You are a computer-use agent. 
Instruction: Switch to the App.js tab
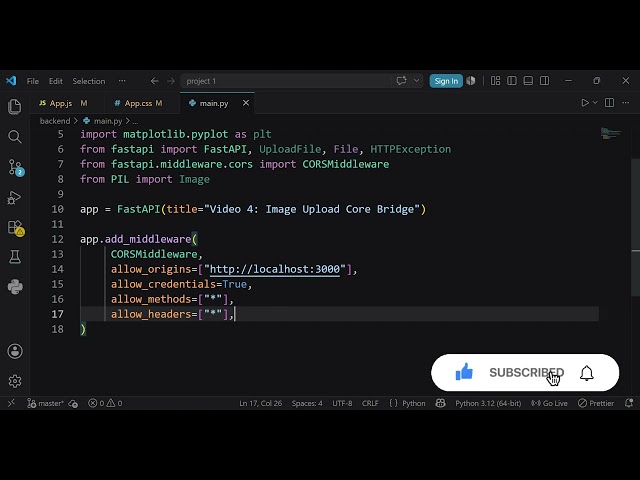(63, 103)
